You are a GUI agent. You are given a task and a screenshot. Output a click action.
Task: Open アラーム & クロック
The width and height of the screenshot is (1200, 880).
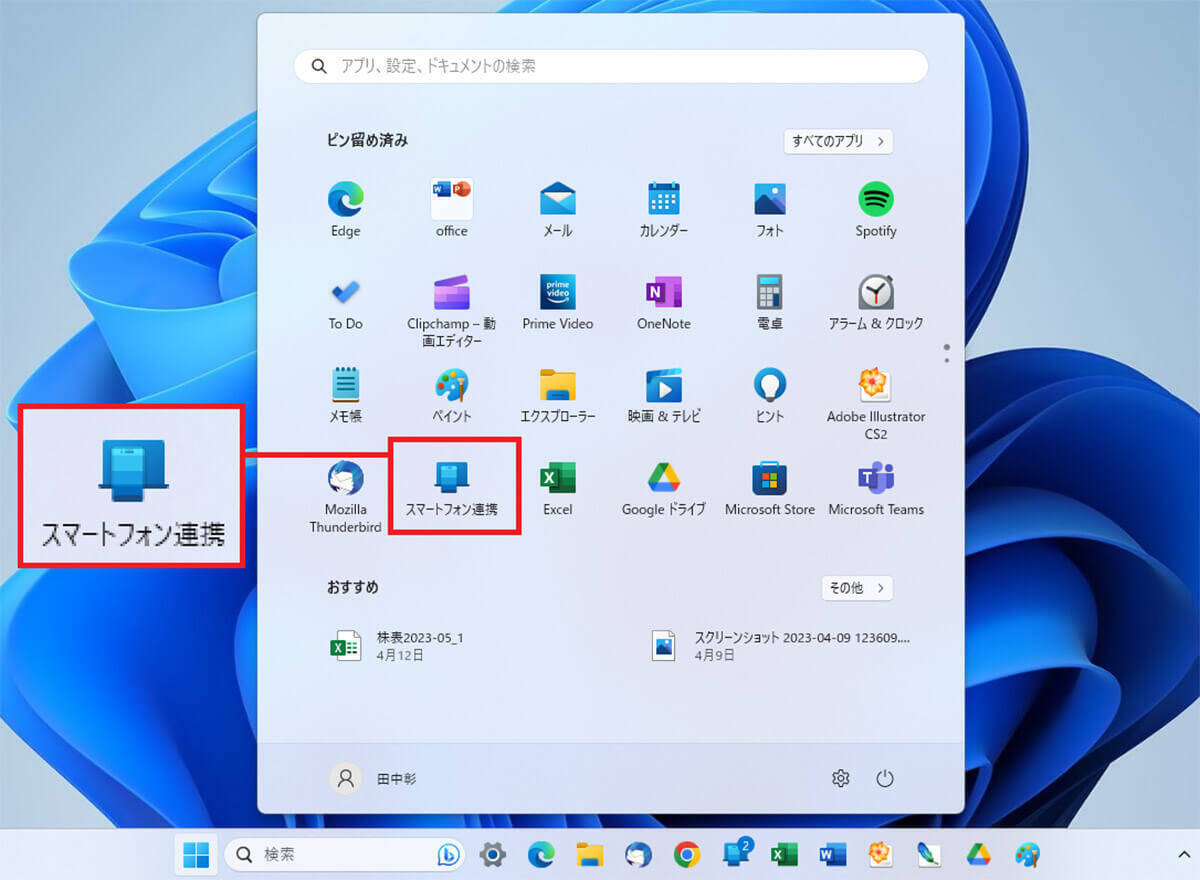click(x=876, y=302)
